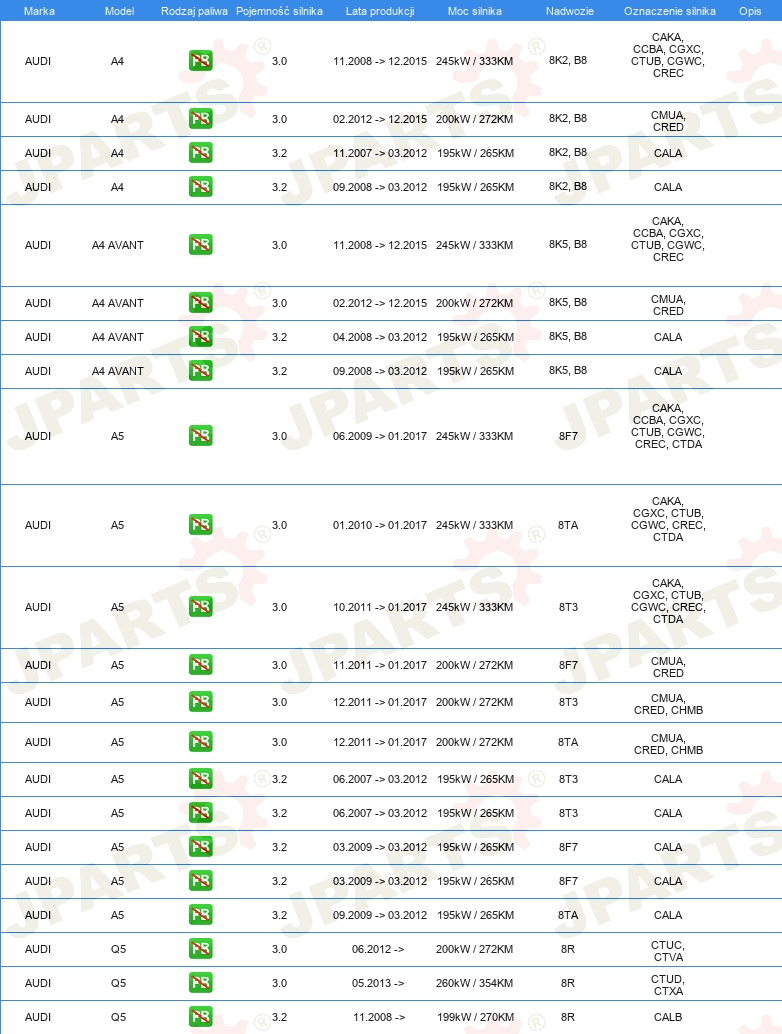
Task: Click engine codes CTUC, CTVA
Action: [669, 951]
